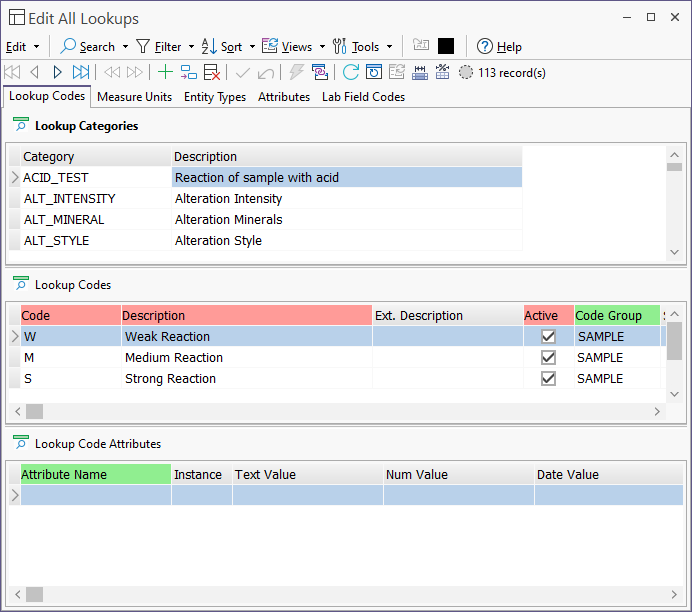Click the Sort toolbar button
The height and width of the screenshot is (612, 692).
tap(222, 46)
